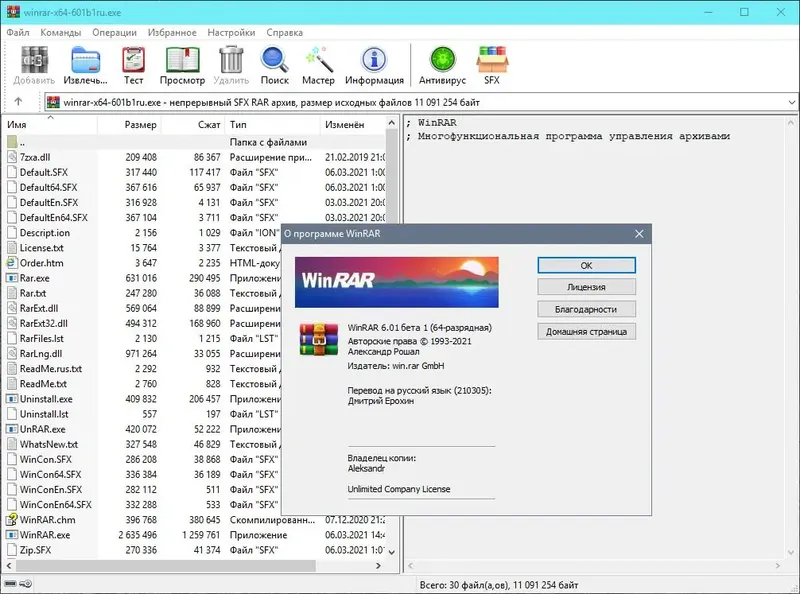This screenshot has width=800, height=594.
Task: Launch the Мастер wizard icon
Action: pyautogui.click(x=319, y=60)
